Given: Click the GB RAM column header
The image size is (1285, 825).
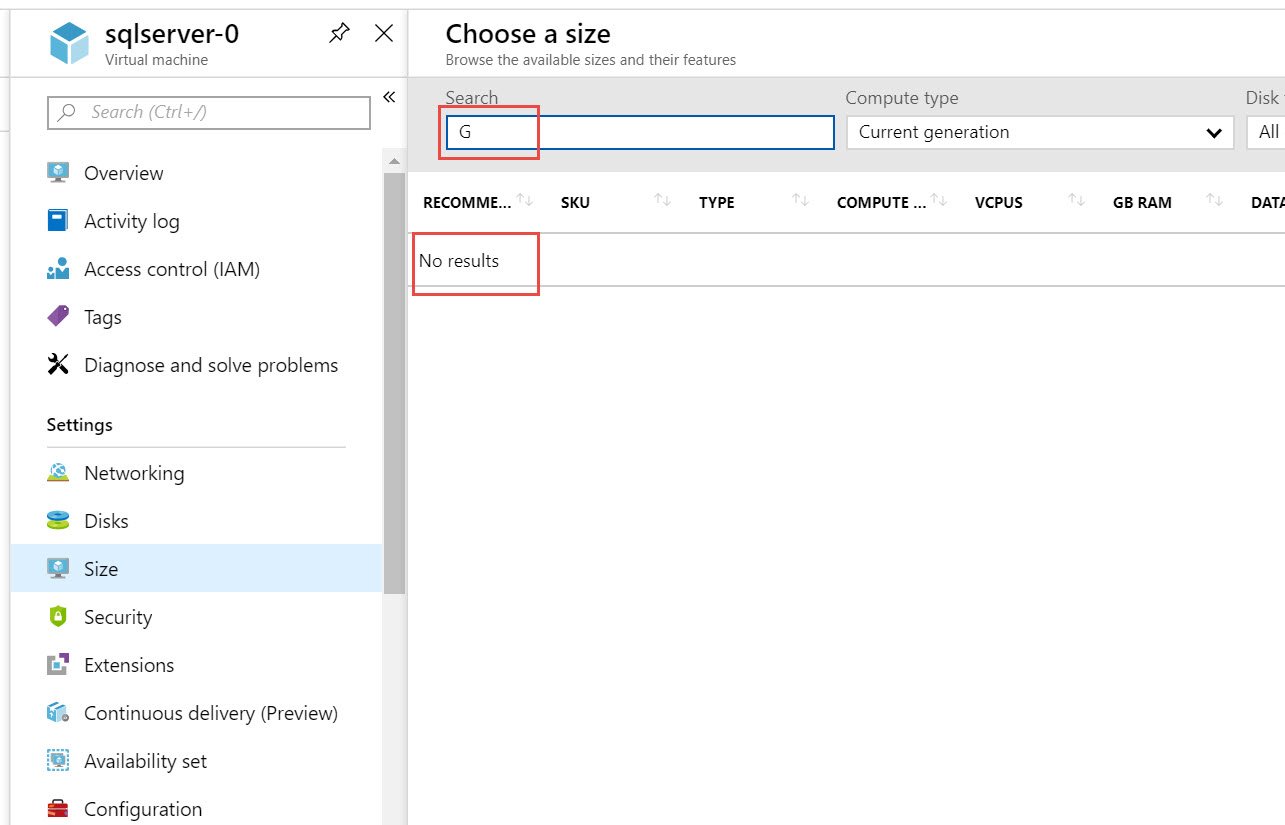Looking at the screenshot, I should coord(1142,202).
